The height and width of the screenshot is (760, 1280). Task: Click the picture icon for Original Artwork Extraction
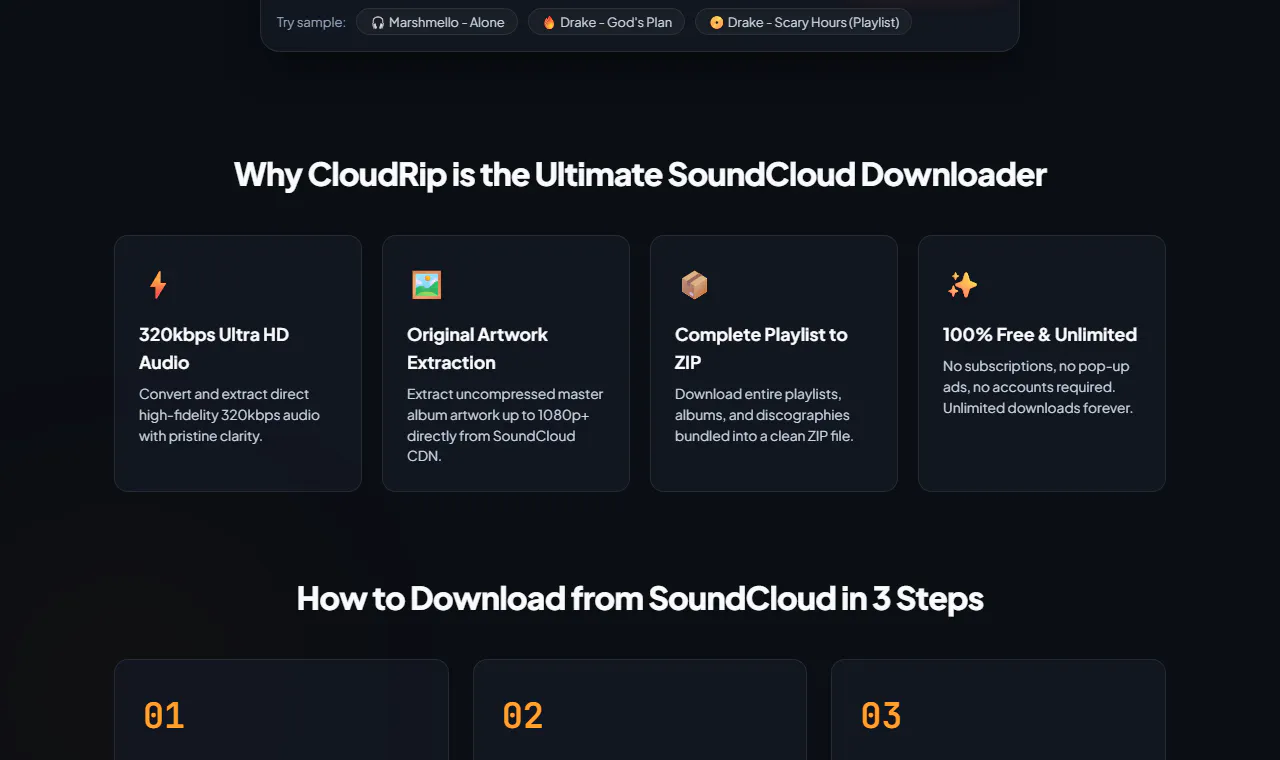pos(427,285)
